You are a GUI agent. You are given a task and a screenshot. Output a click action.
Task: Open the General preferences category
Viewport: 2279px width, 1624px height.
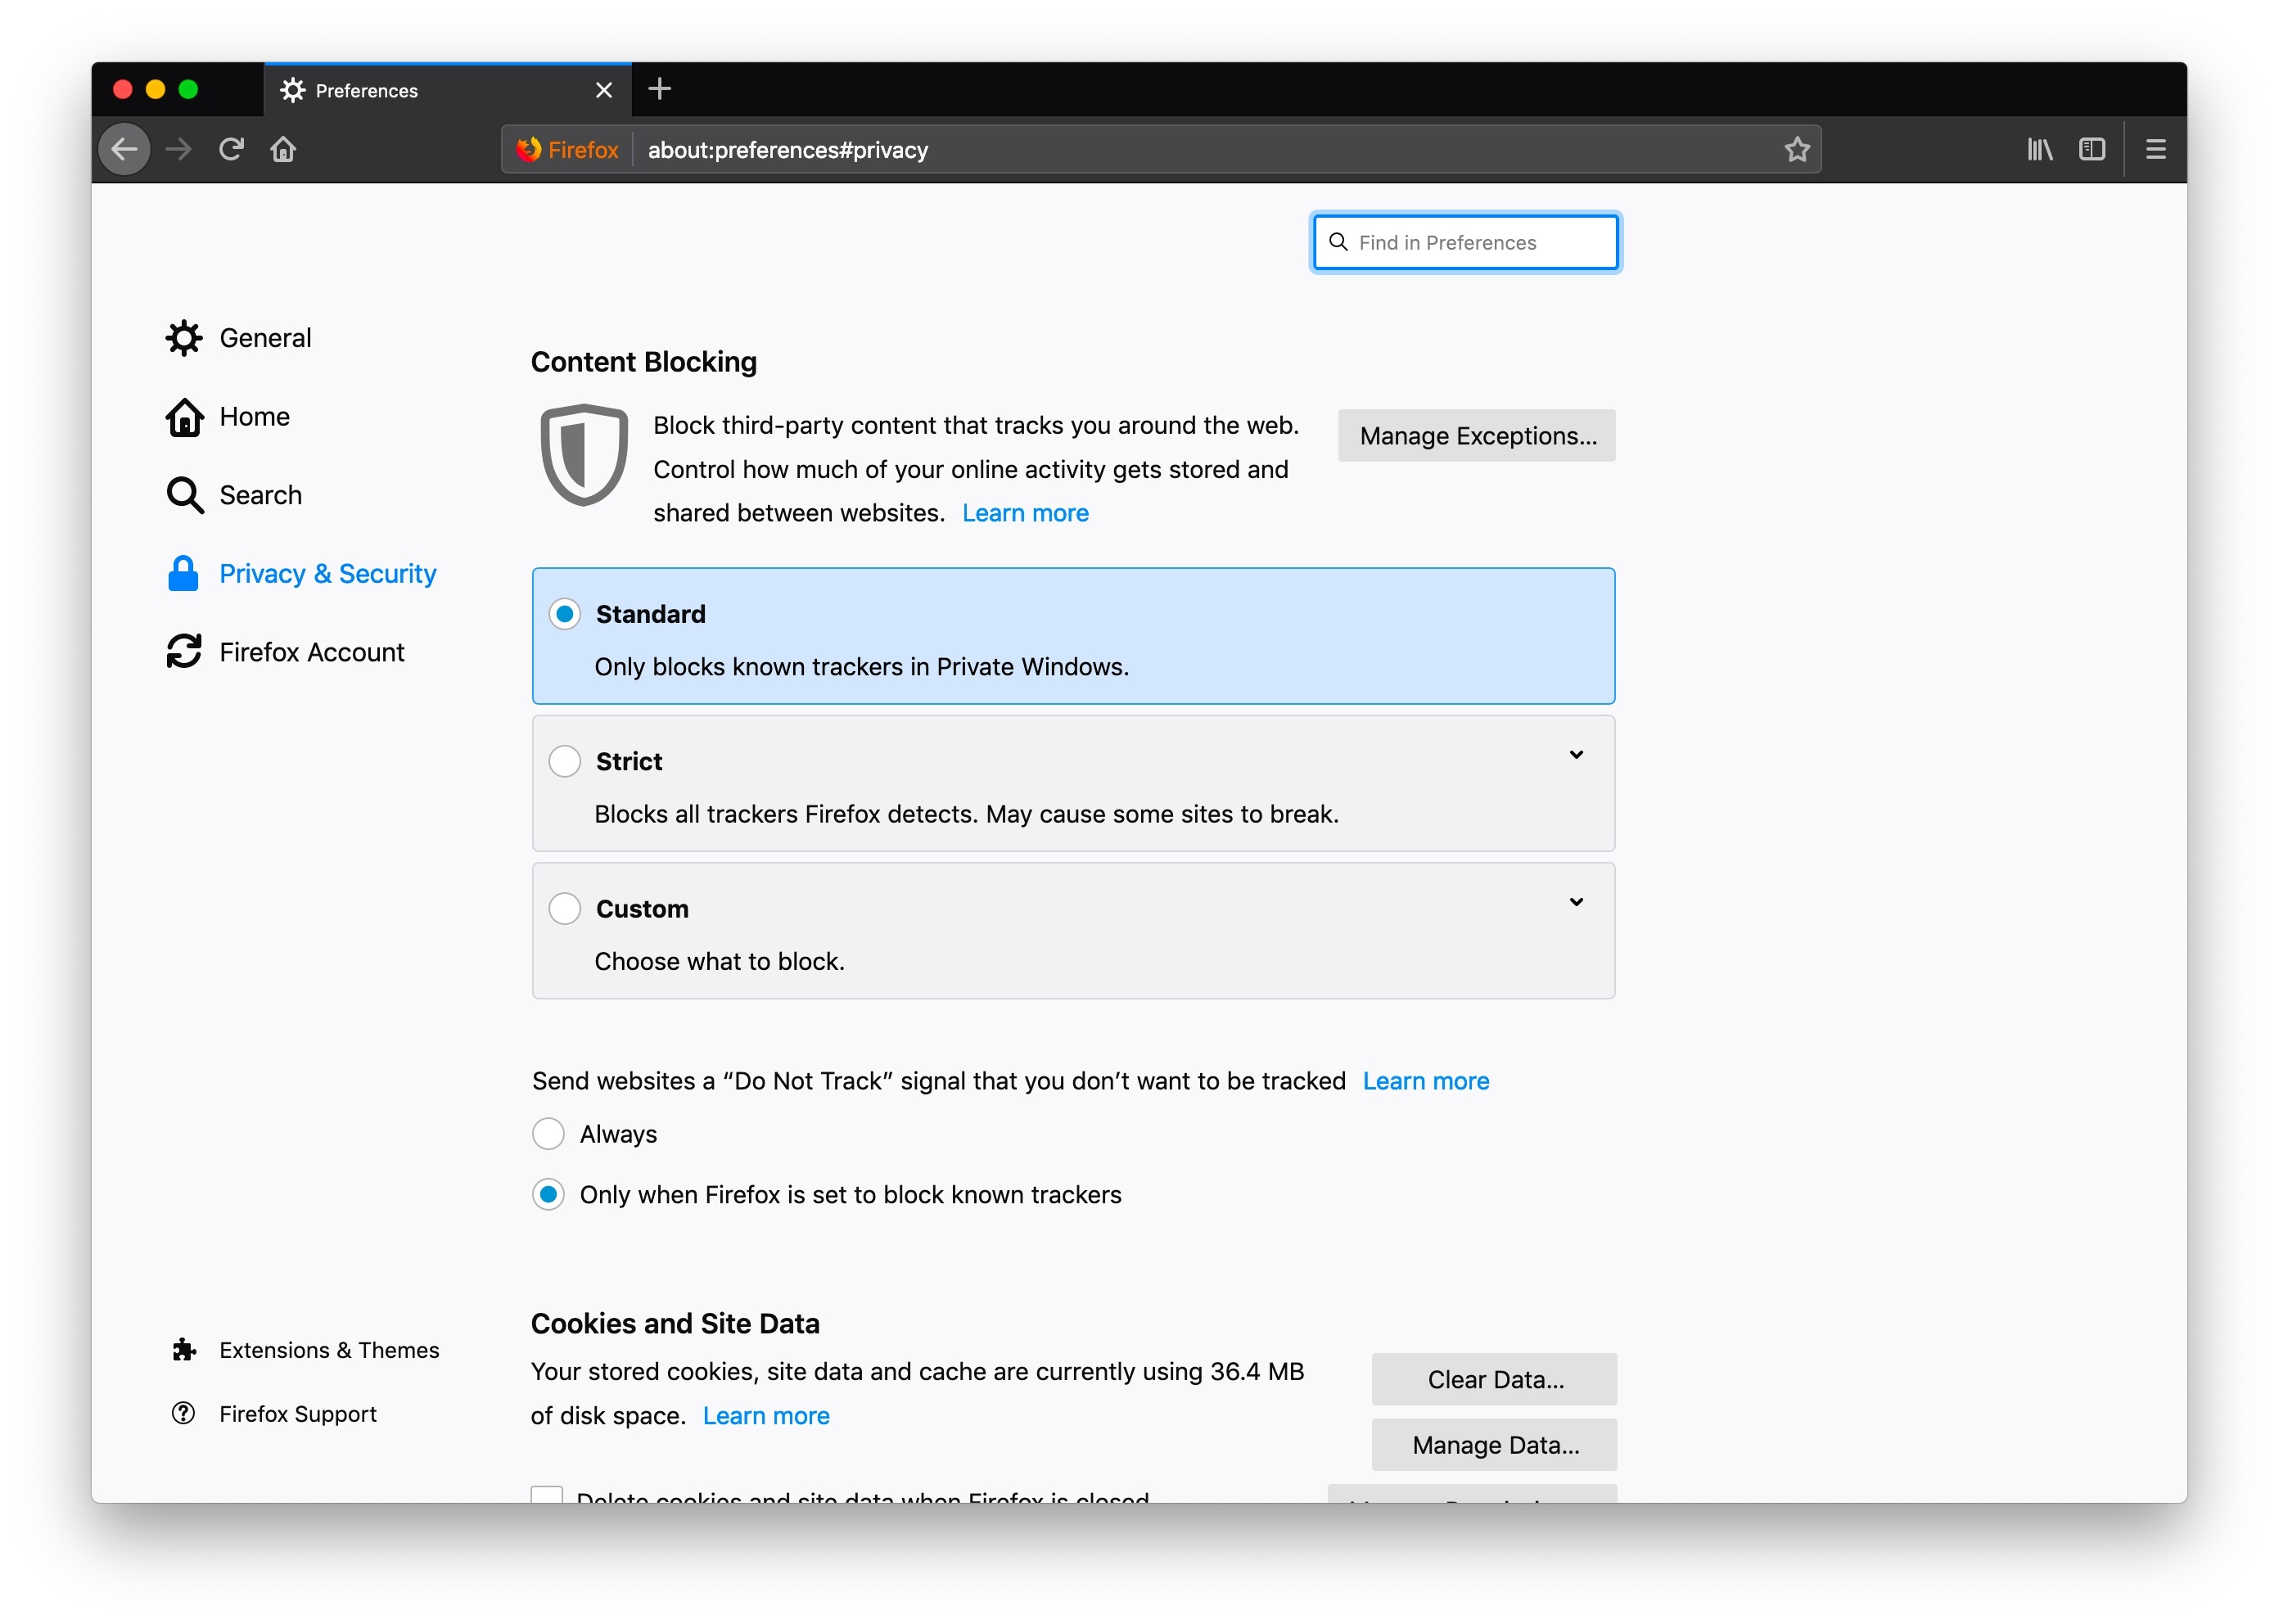[264, 338]
